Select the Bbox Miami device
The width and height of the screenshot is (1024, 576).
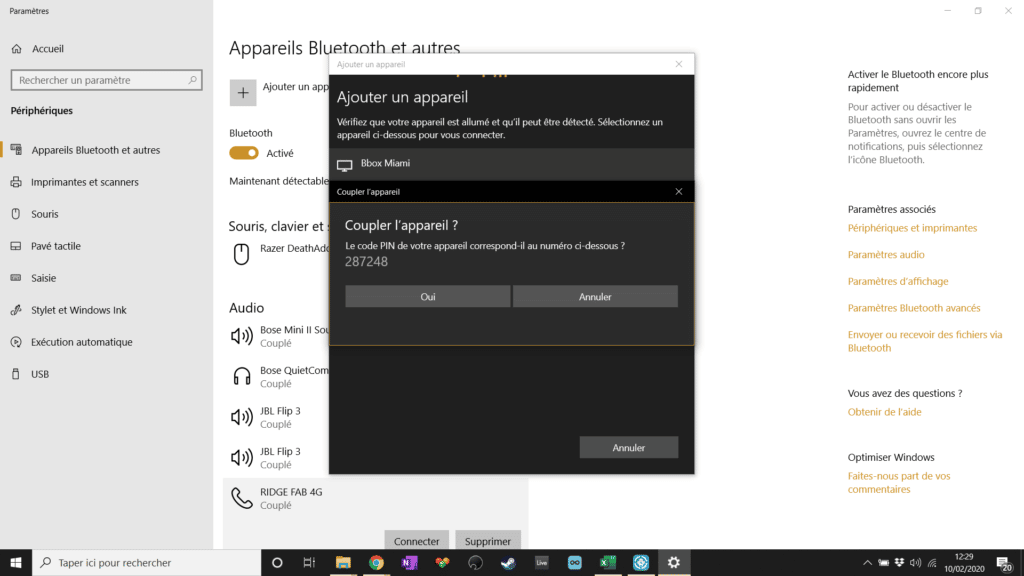point(511,164)
